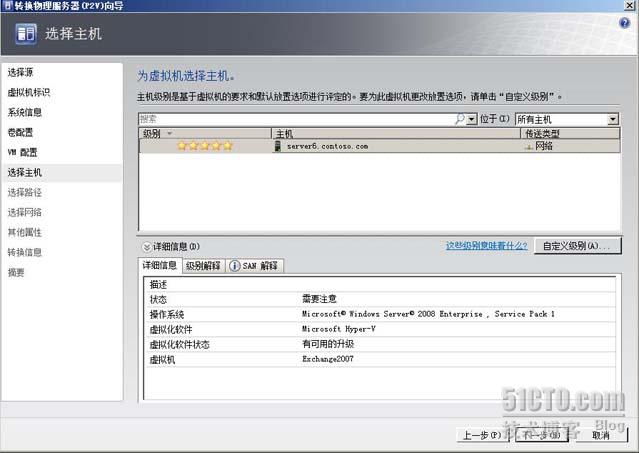Go to the VM 配置 step
639x453 pixels.
pyautogui.click(x=22, y=152)
